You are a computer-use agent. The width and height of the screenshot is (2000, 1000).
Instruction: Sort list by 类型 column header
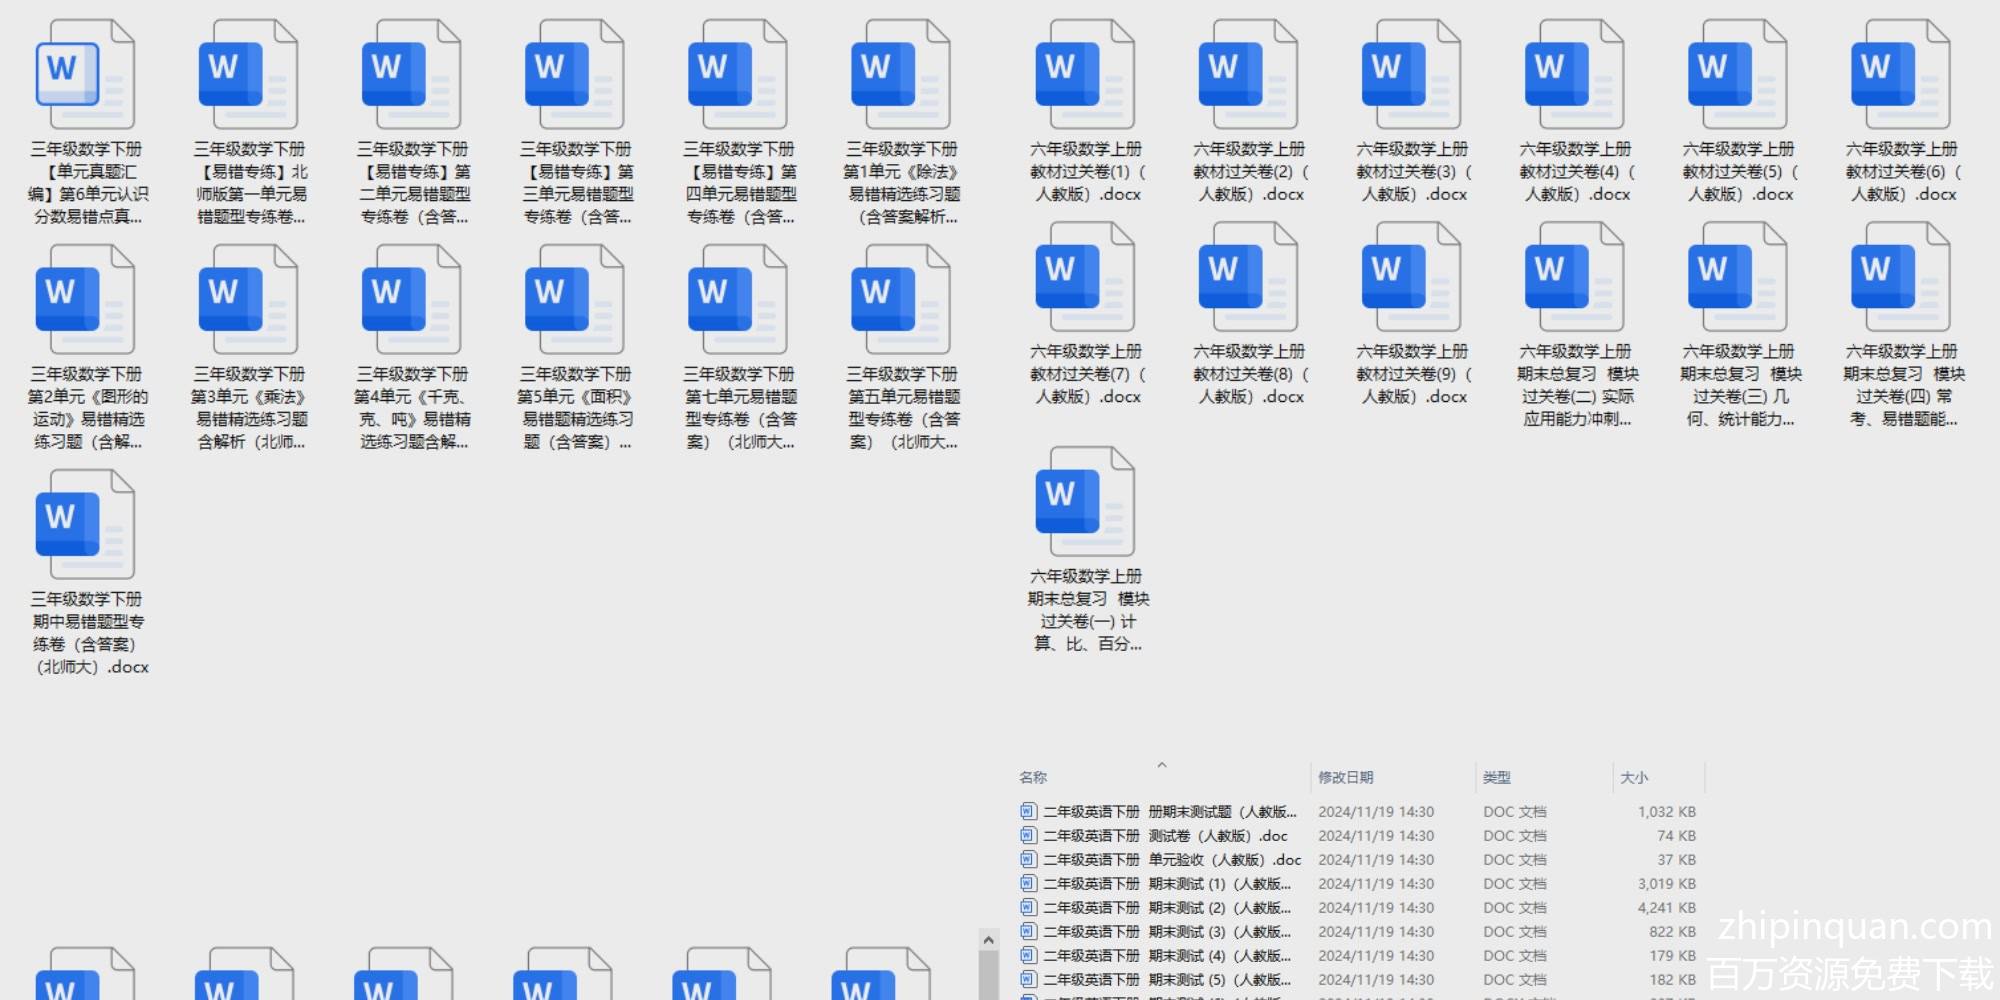(x=1496, y=777)
